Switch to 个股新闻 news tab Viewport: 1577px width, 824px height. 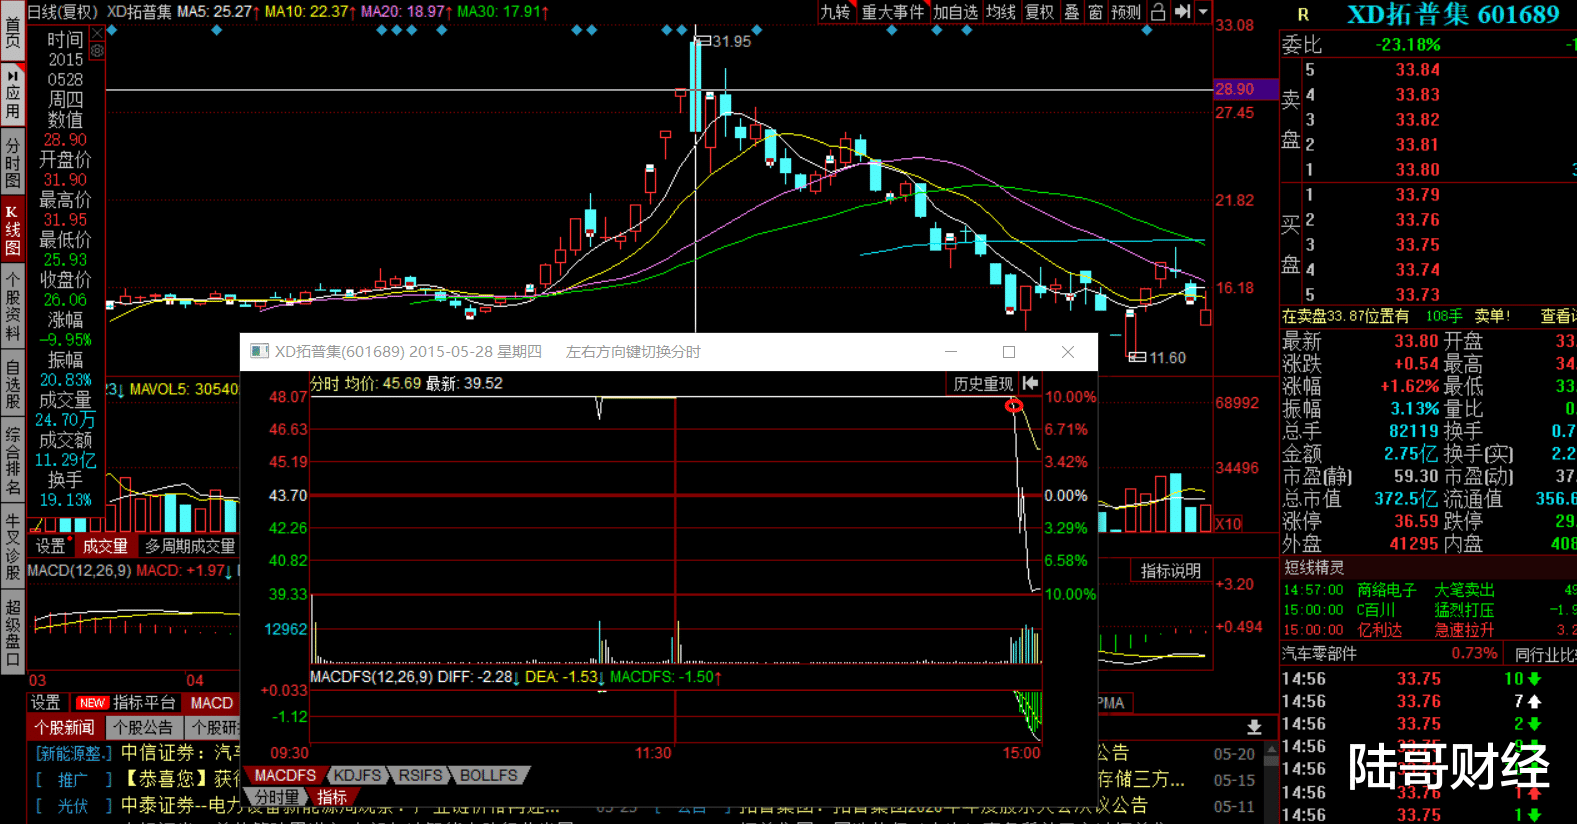(64, 727)
